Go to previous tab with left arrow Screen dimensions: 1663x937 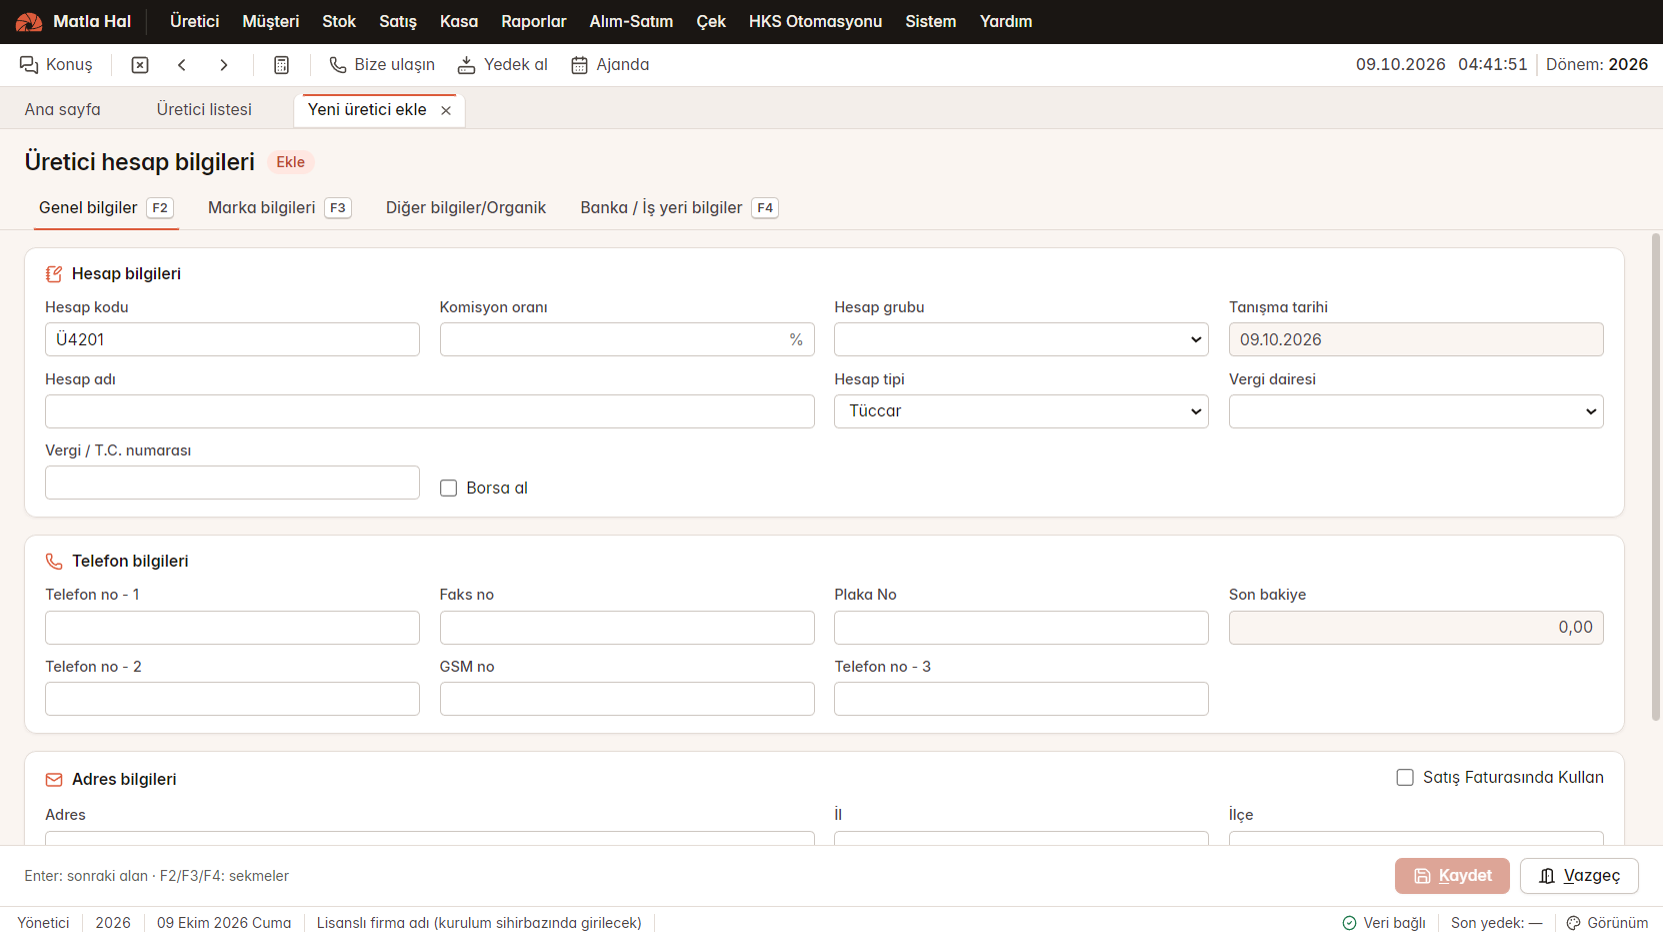[x=182, y=65]
